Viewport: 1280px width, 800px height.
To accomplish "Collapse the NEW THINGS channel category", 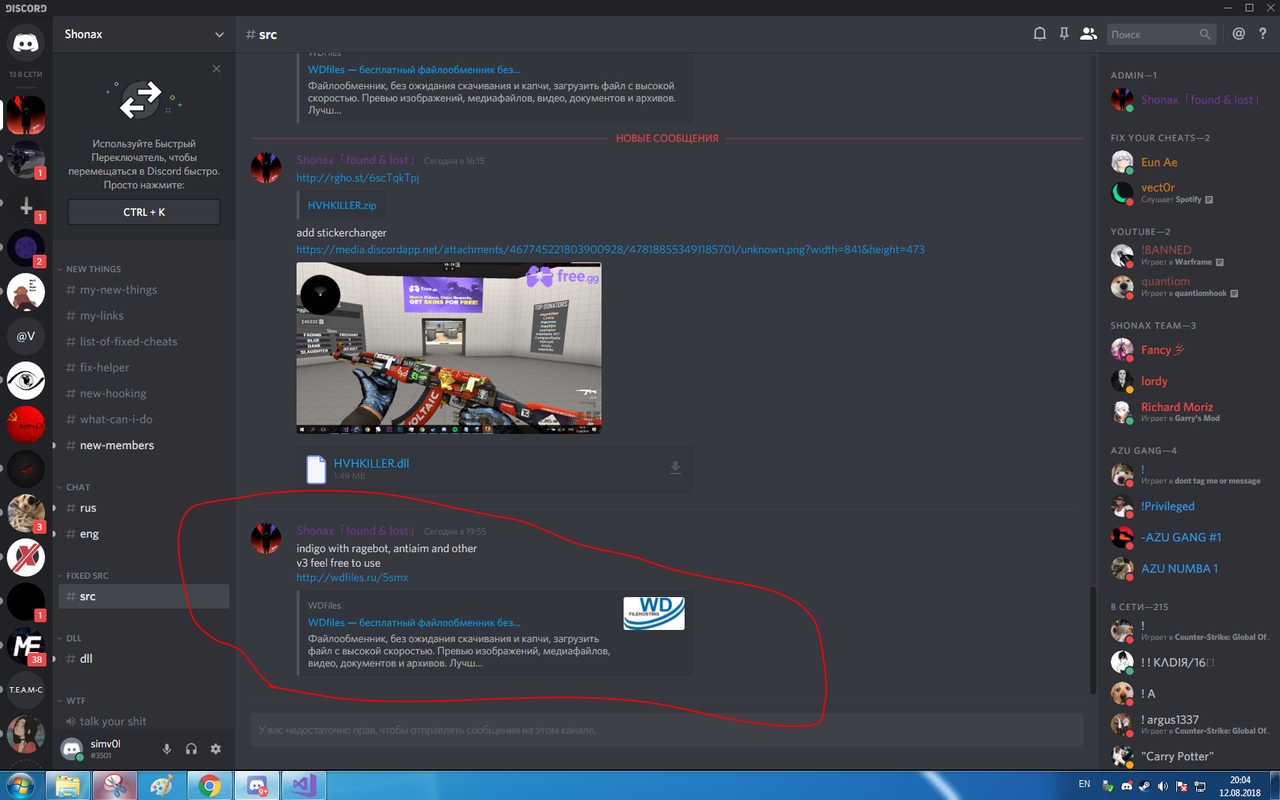I will 92,269.
